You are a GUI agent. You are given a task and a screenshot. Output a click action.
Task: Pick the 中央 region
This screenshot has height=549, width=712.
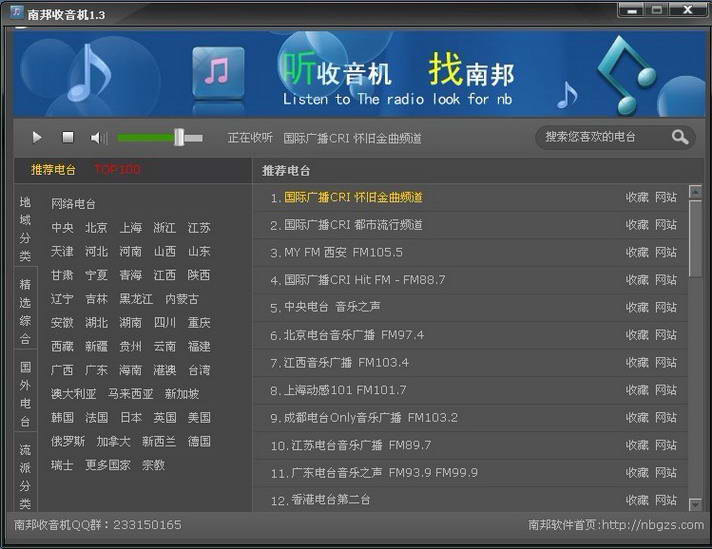pyautogui.click(x=62, y=228)
